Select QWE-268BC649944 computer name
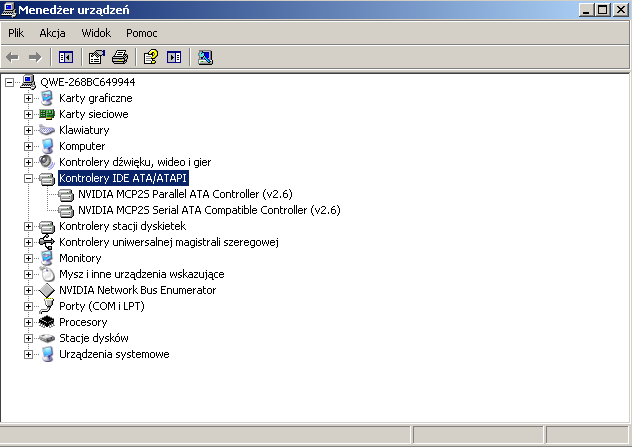The width and height of the screenshot is (632, 447). [x=87, y=82]
